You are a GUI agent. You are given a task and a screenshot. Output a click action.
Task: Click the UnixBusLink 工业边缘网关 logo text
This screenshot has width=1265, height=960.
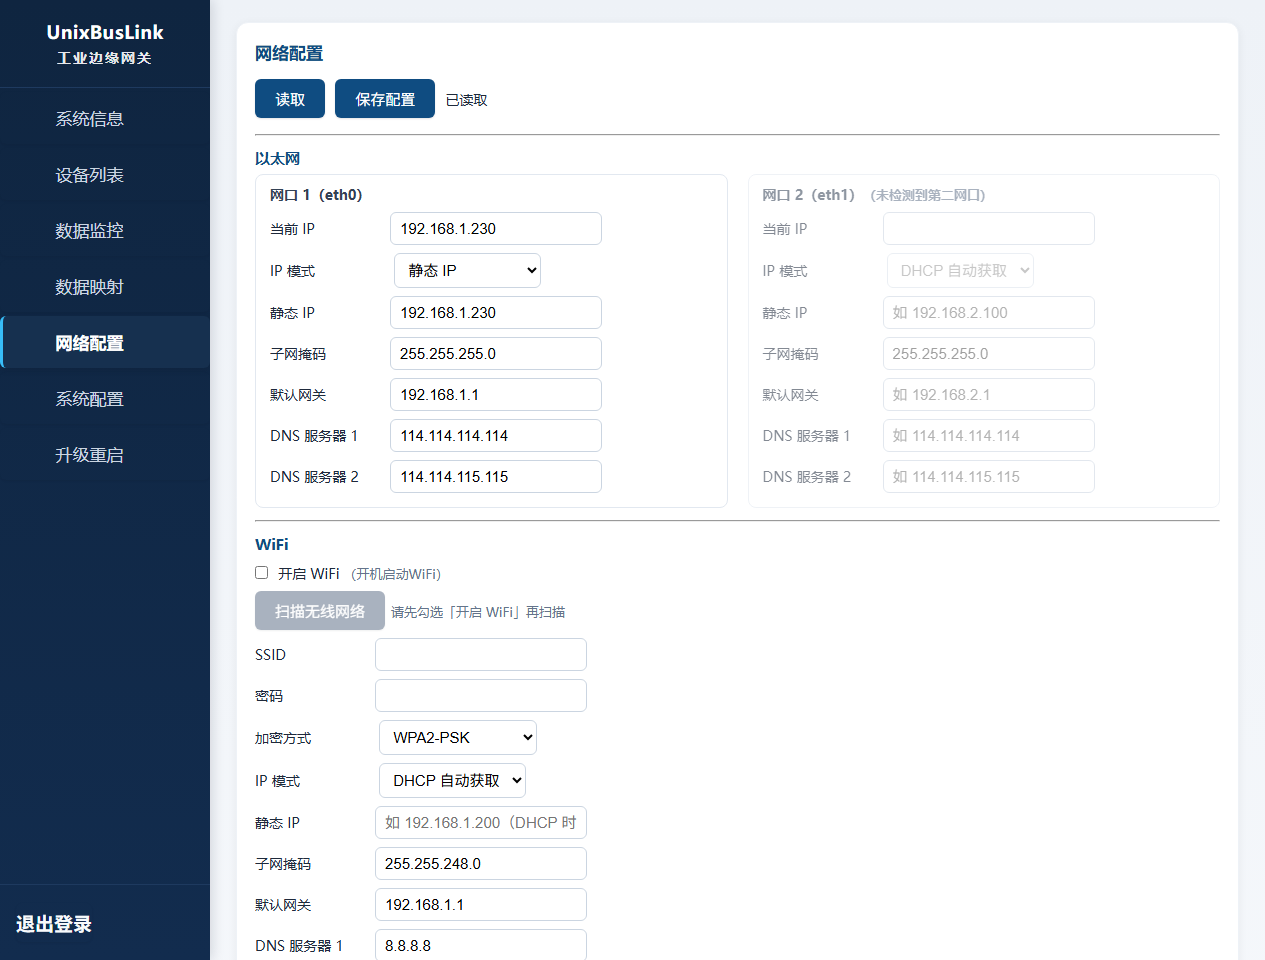pos(105,44)
